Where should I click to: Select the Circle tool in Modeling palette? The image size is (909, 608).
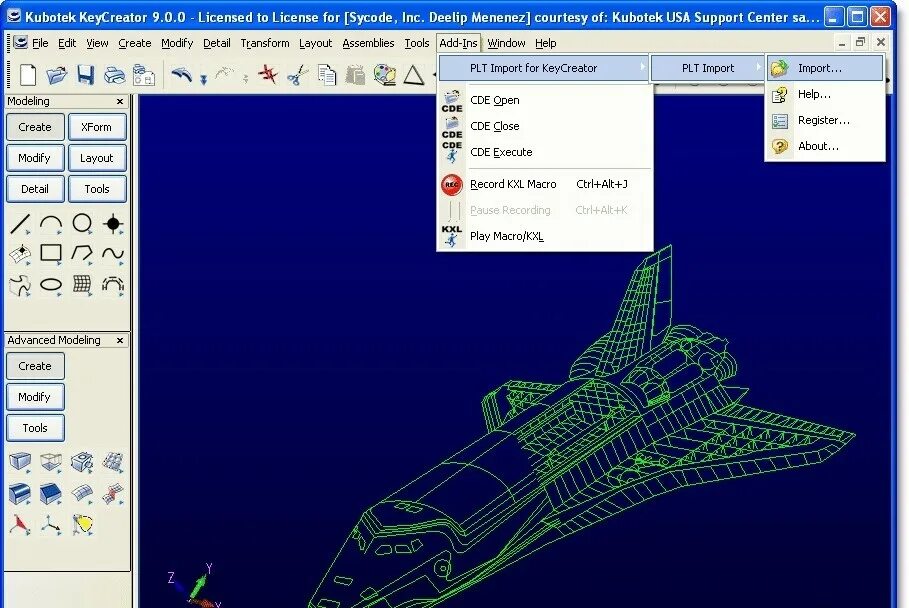coord(82,223)
